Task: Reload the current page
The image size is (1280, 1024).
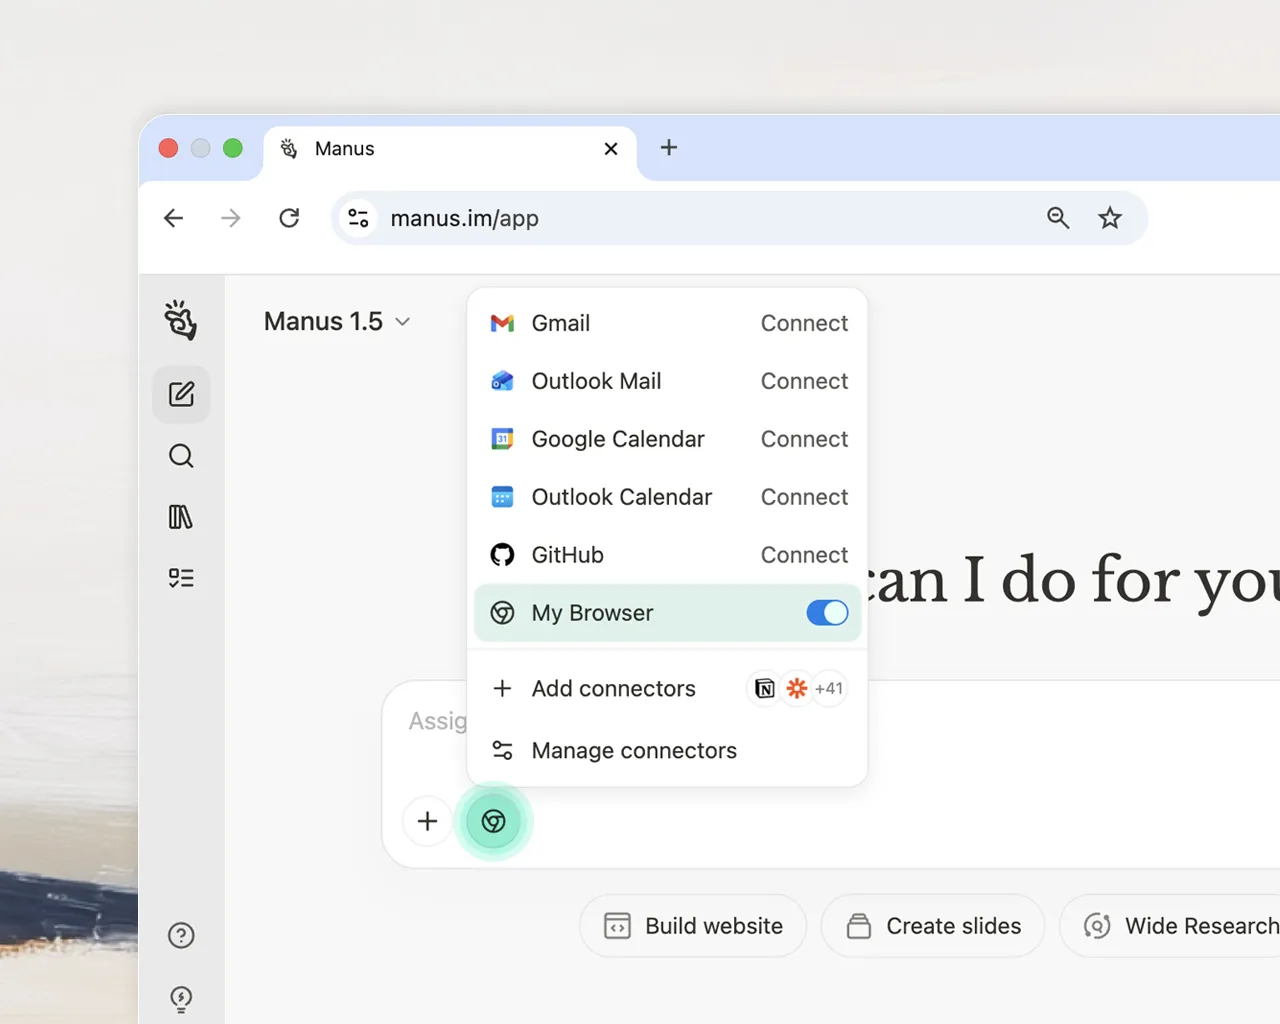Action: pos(289,218)
